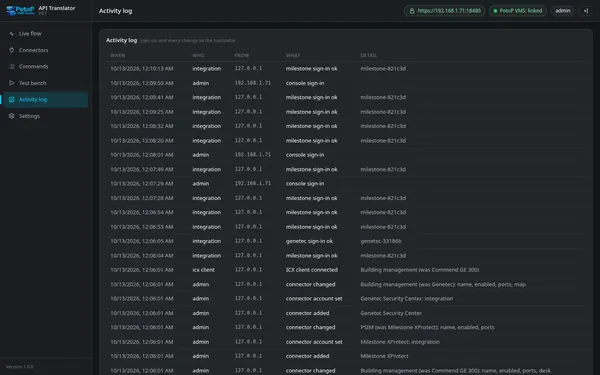Open the Live flow page
The height and width of the screenshot is (375, 600).
(x=46, y=34)
